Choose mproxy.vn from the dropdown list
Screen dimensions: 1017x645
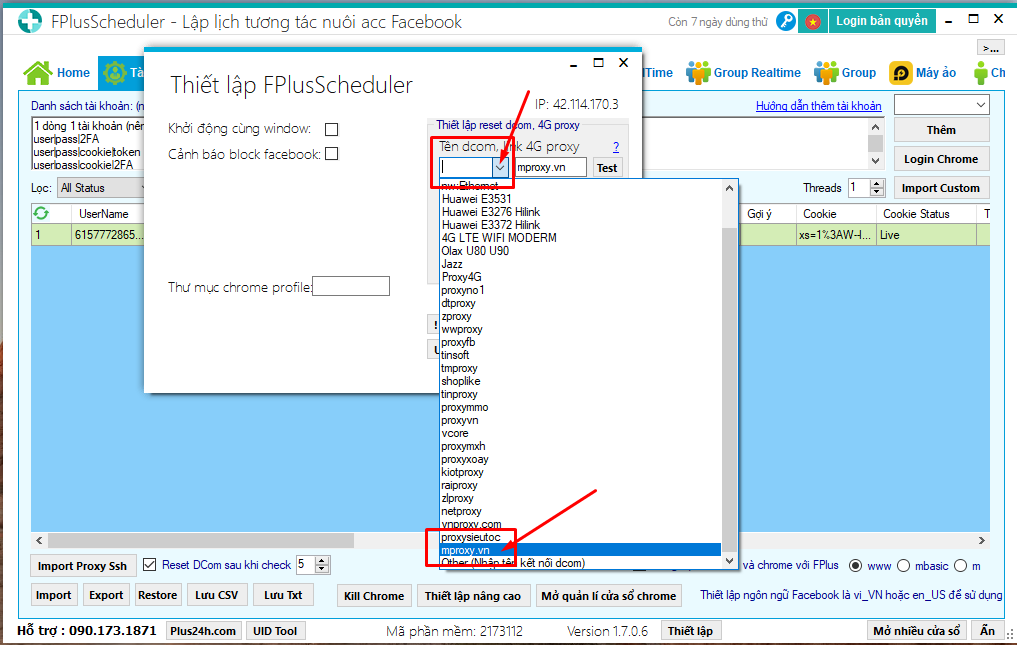click(580, 550)
